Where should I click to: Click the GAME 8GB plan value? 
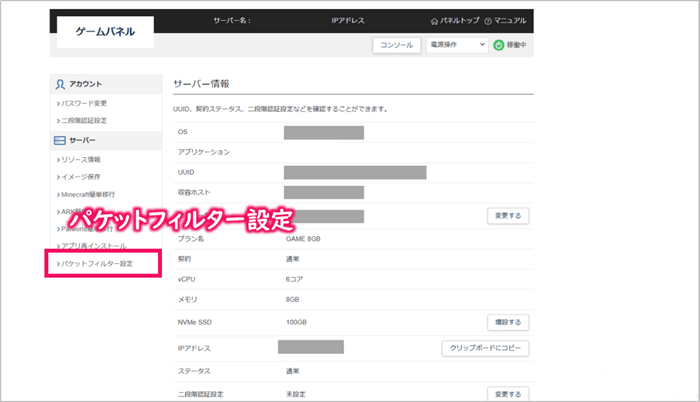point(303,239)
